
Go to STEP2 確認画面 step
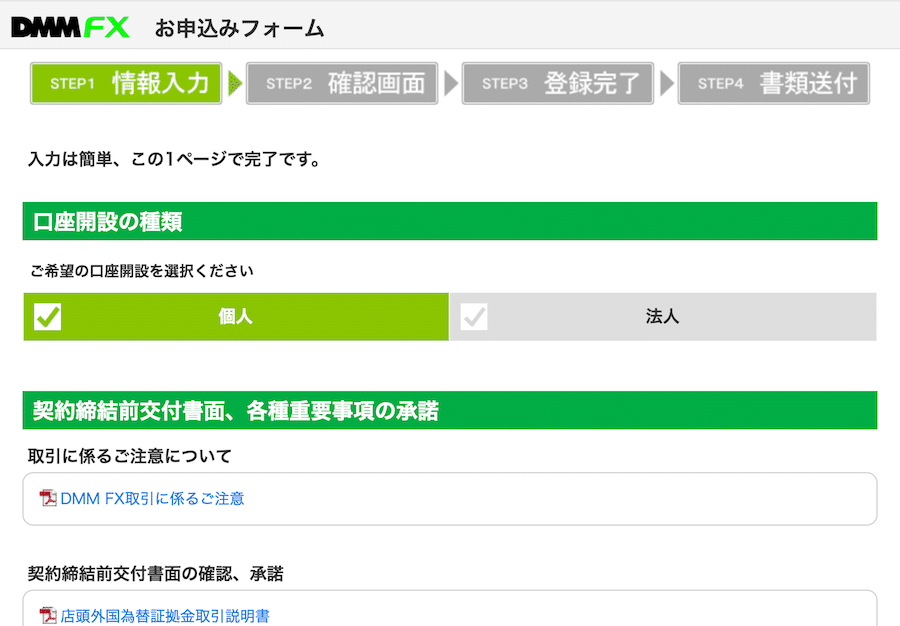click(342, 84)
